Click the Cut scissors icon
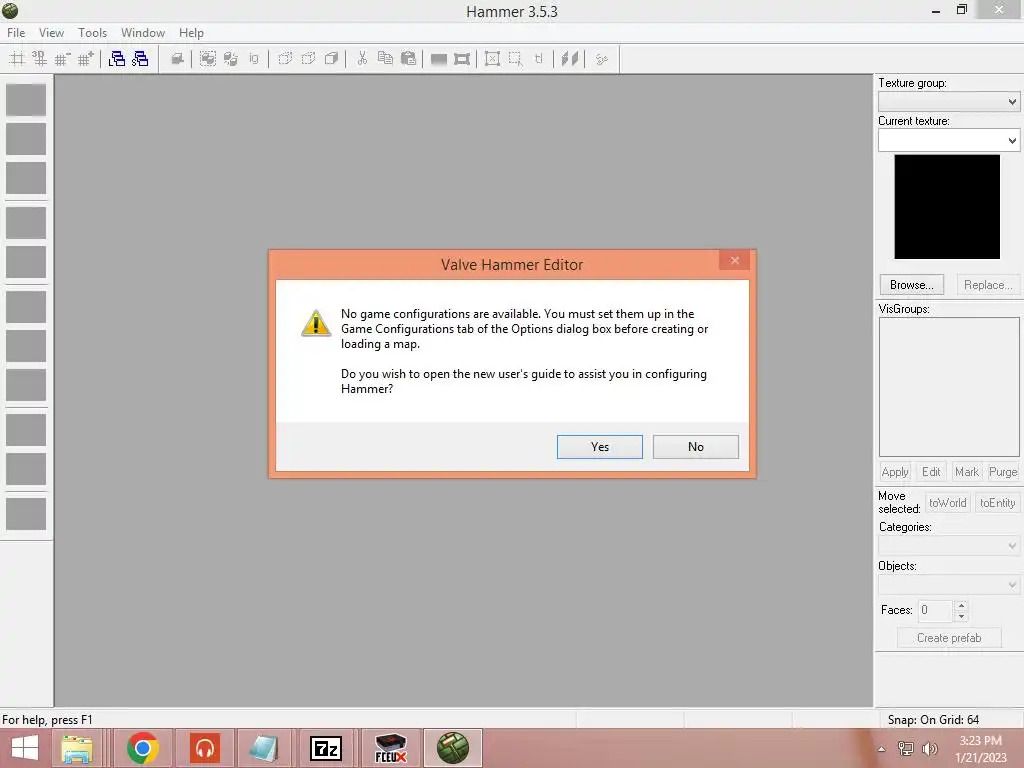Image resolution: width=1024 pixels, height=768 pixels. (x=362, y=59)
